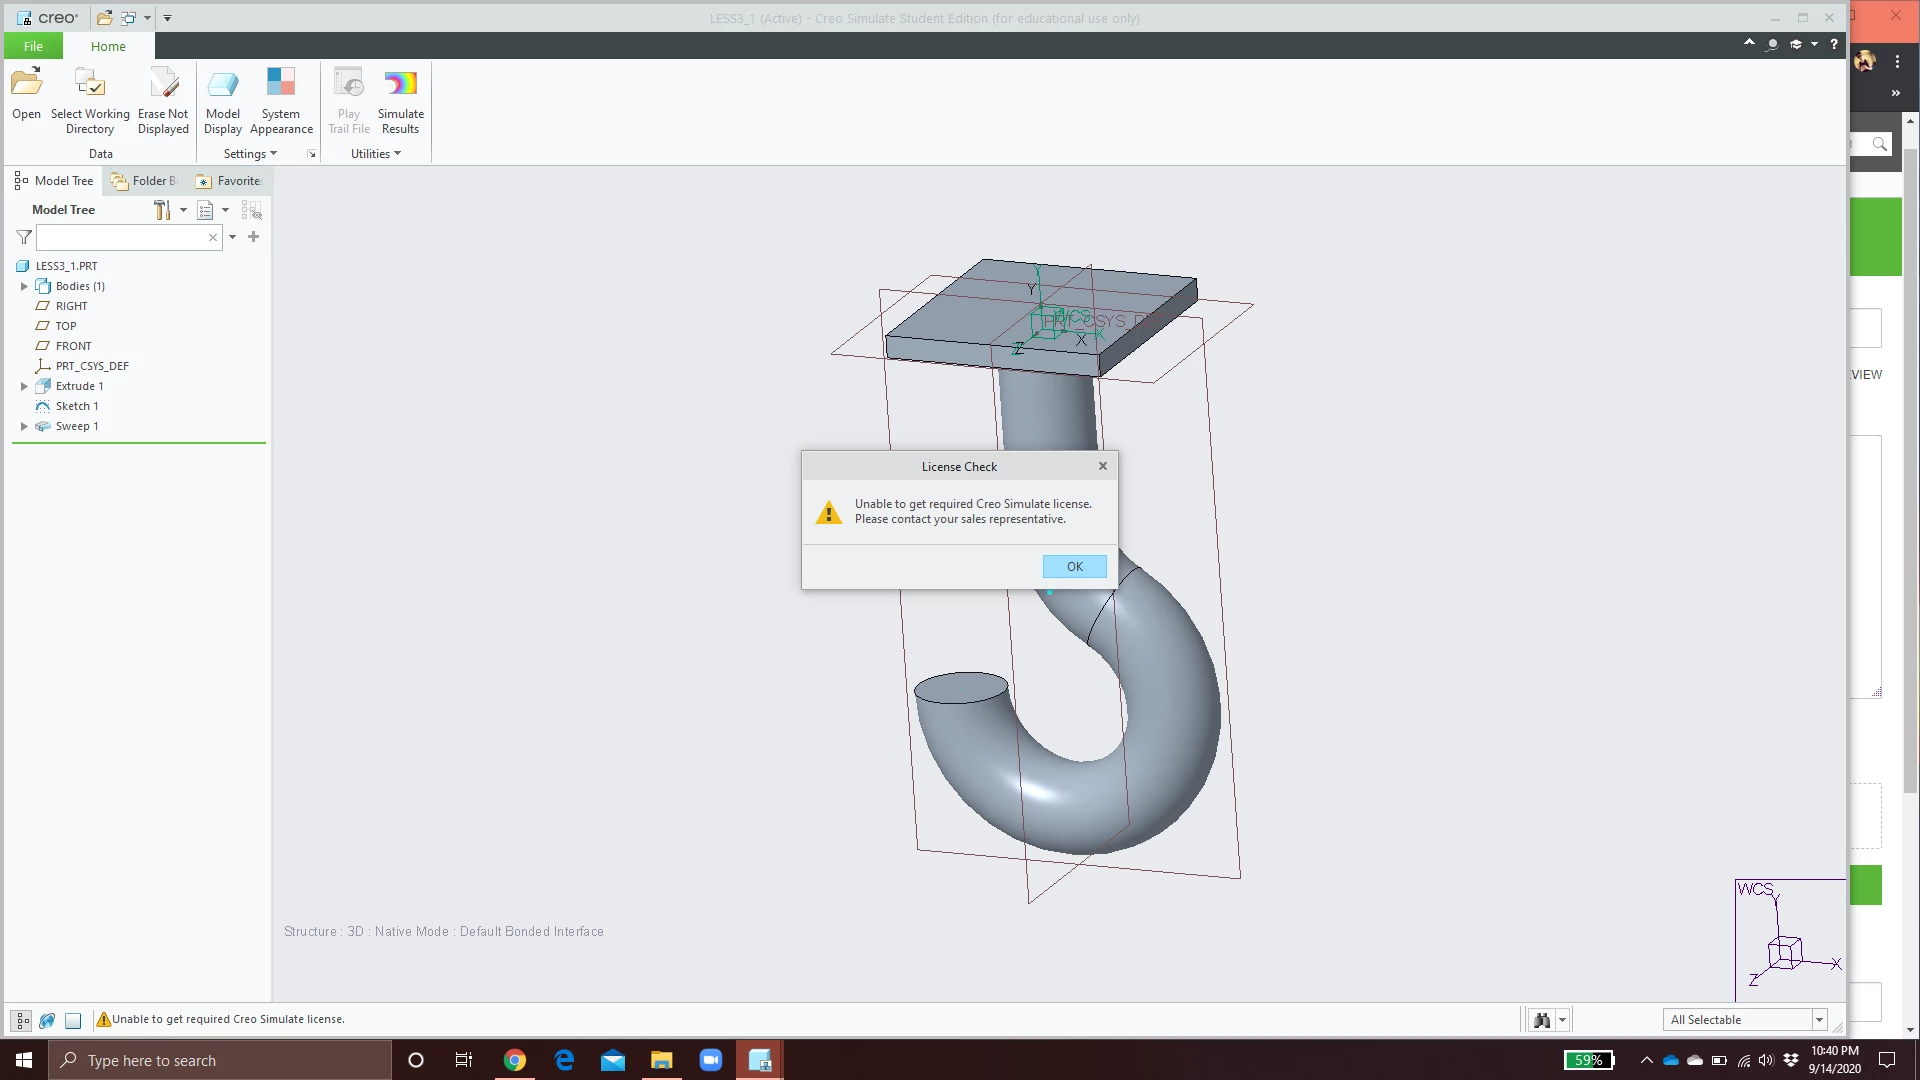This screenshot has width=1920, height=1080.
Task: Click the Open folder icon in ribbon
Action: point(27,83)
